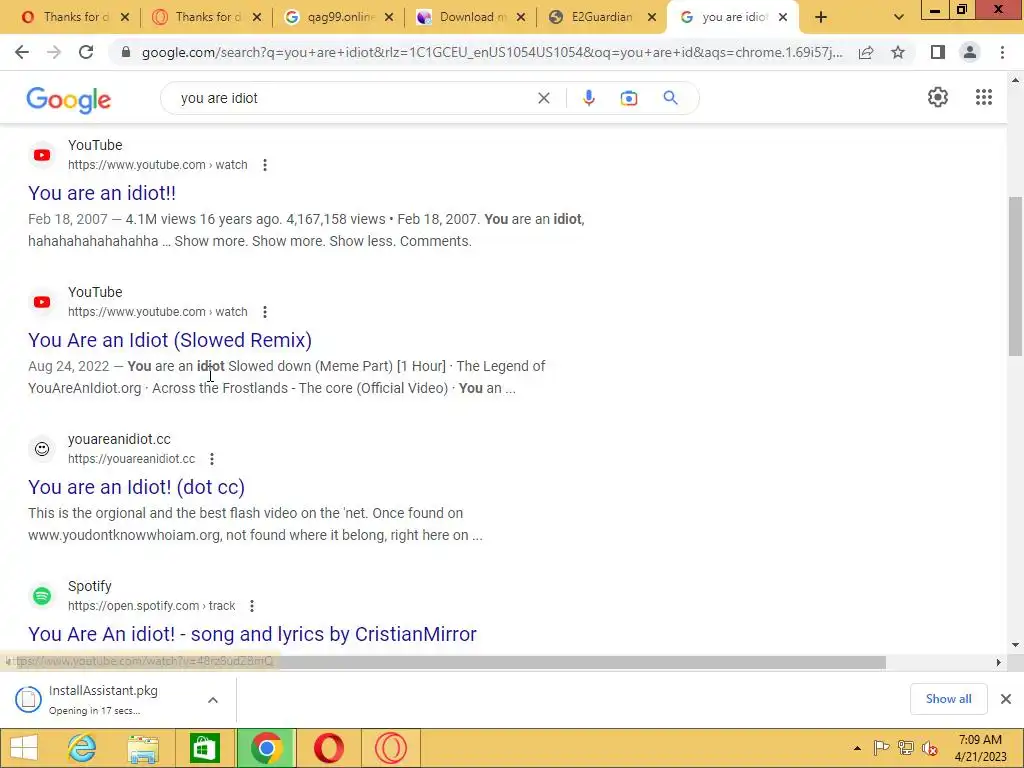Expand InstallAssistant.pkg download options
1024x768 pixels.
click(x=213, y=700)
